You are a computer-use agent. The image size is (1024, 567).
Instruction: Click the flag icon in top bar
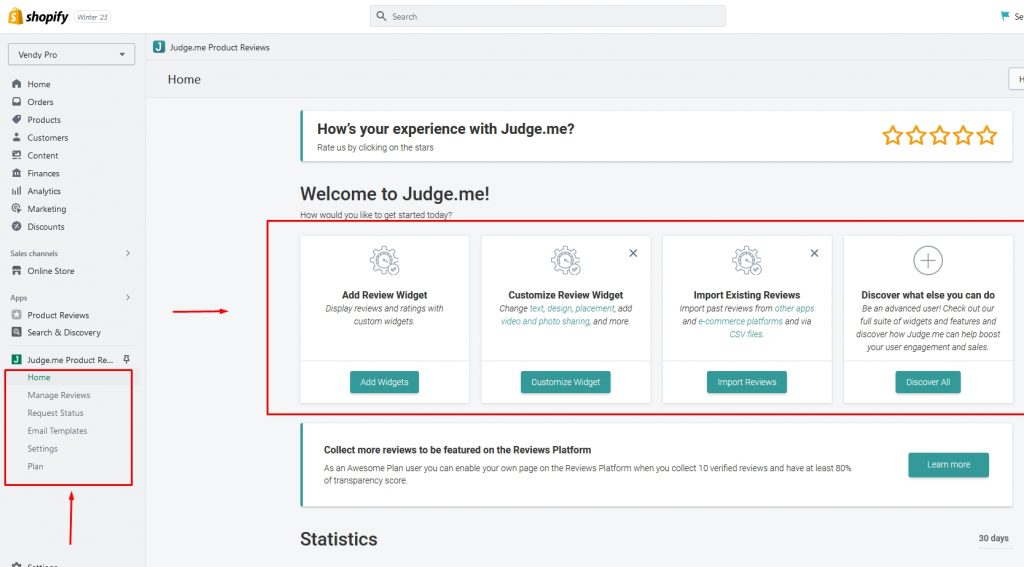(1005, 16)
